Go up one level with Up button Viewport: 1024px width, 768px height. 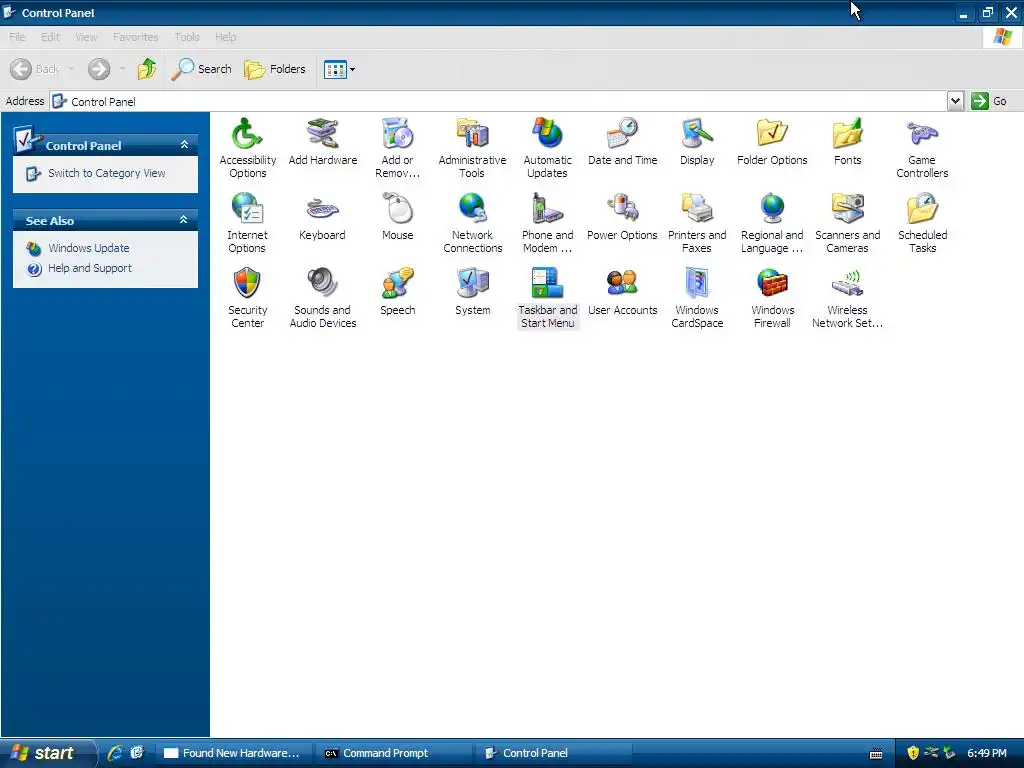point(147,69)
